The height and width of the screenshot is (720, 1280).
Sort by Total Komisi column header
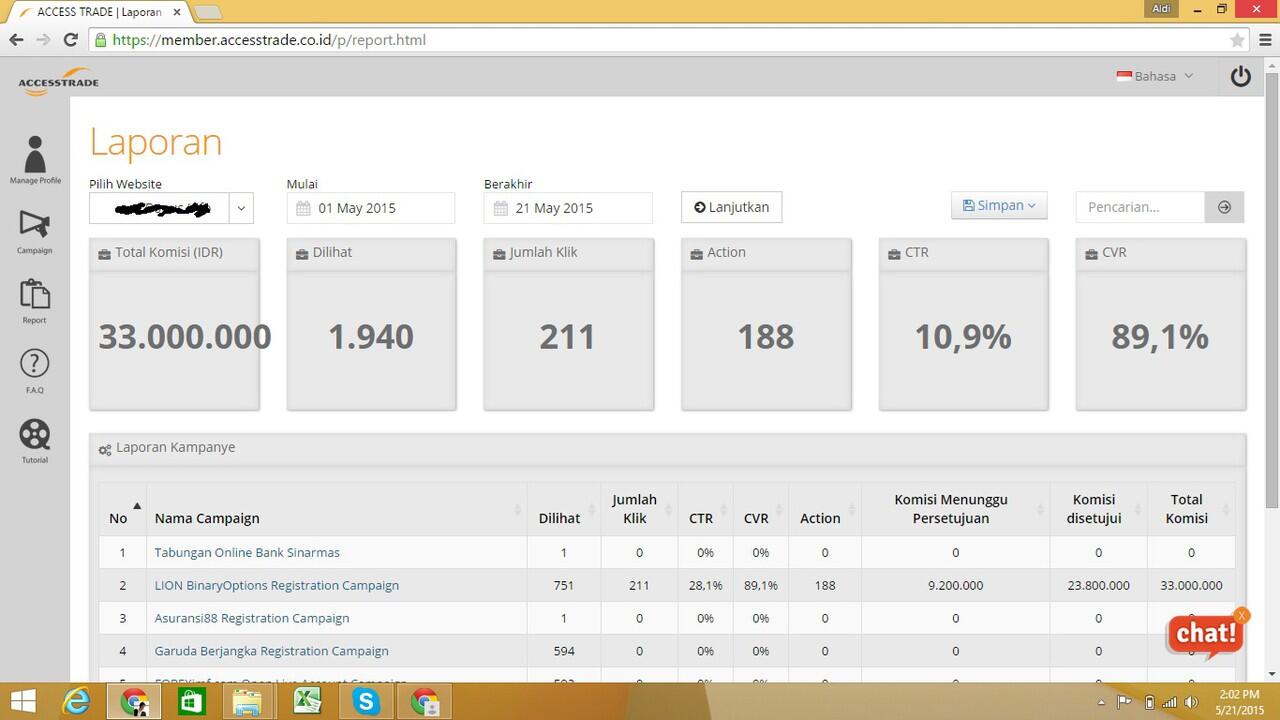[1190, 510]
